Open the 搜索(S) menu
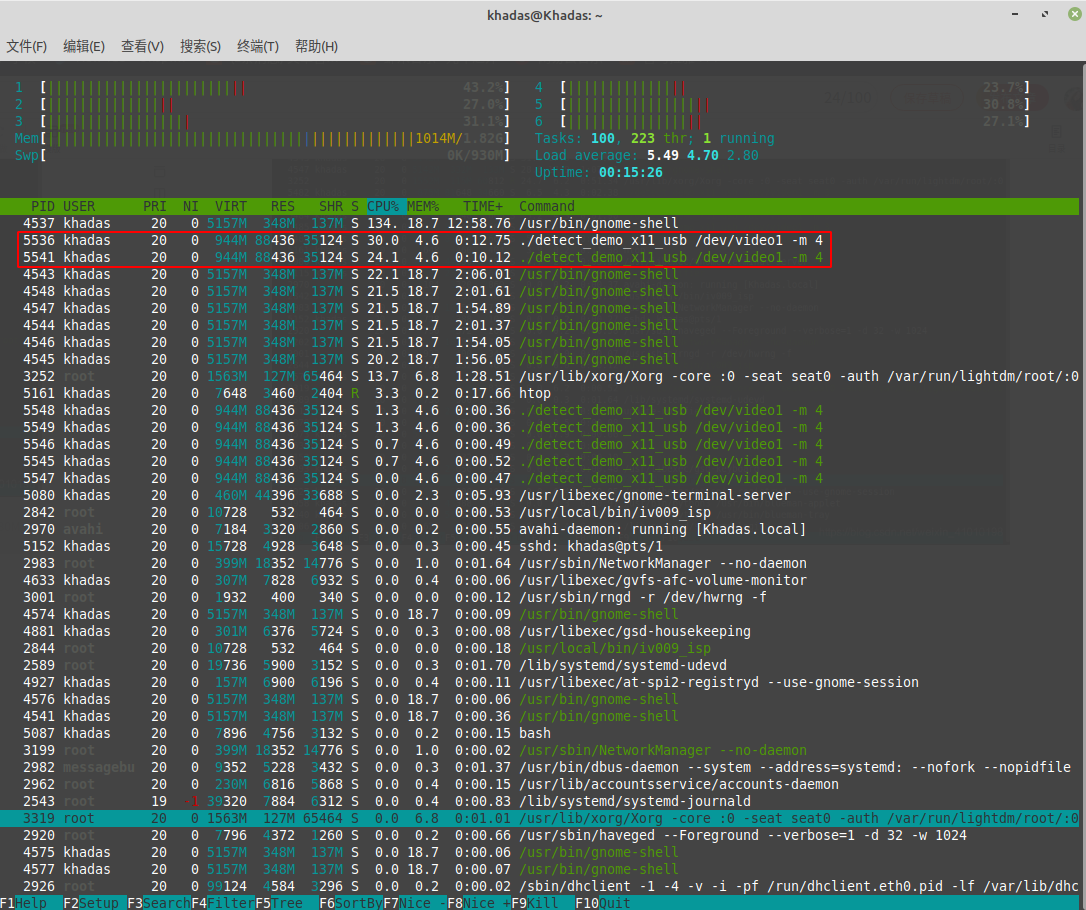 [200, 46]
